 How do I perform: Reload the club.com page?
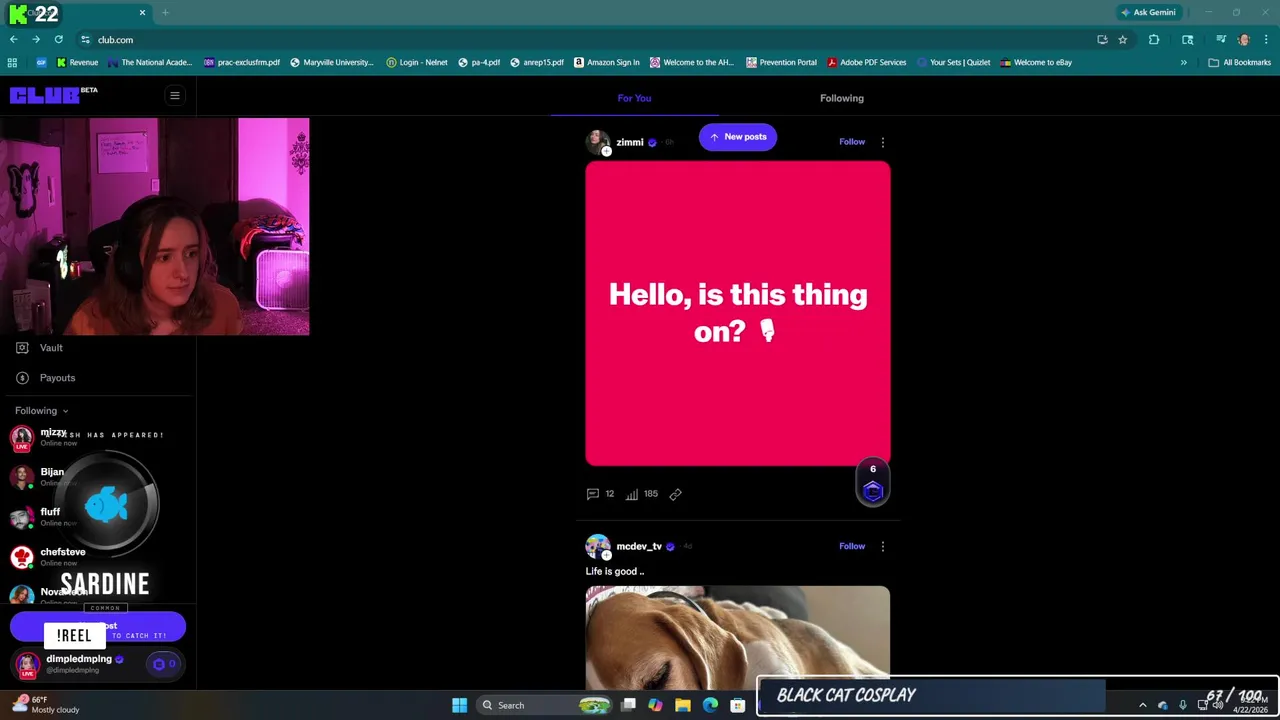coord(59,40)
